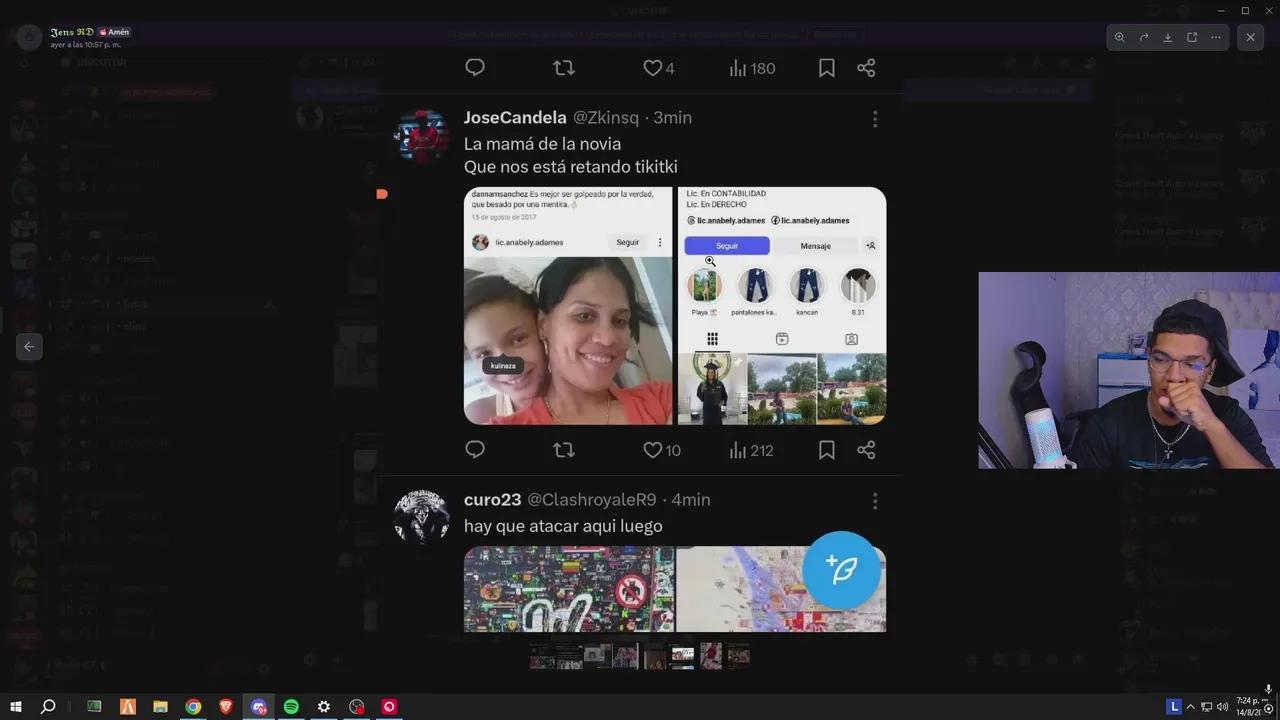Viewport: 1280px width, 720px height.
Task: Open Google Chrome from the taskbar
Action: pyautogui.click(x=193, y=707)
